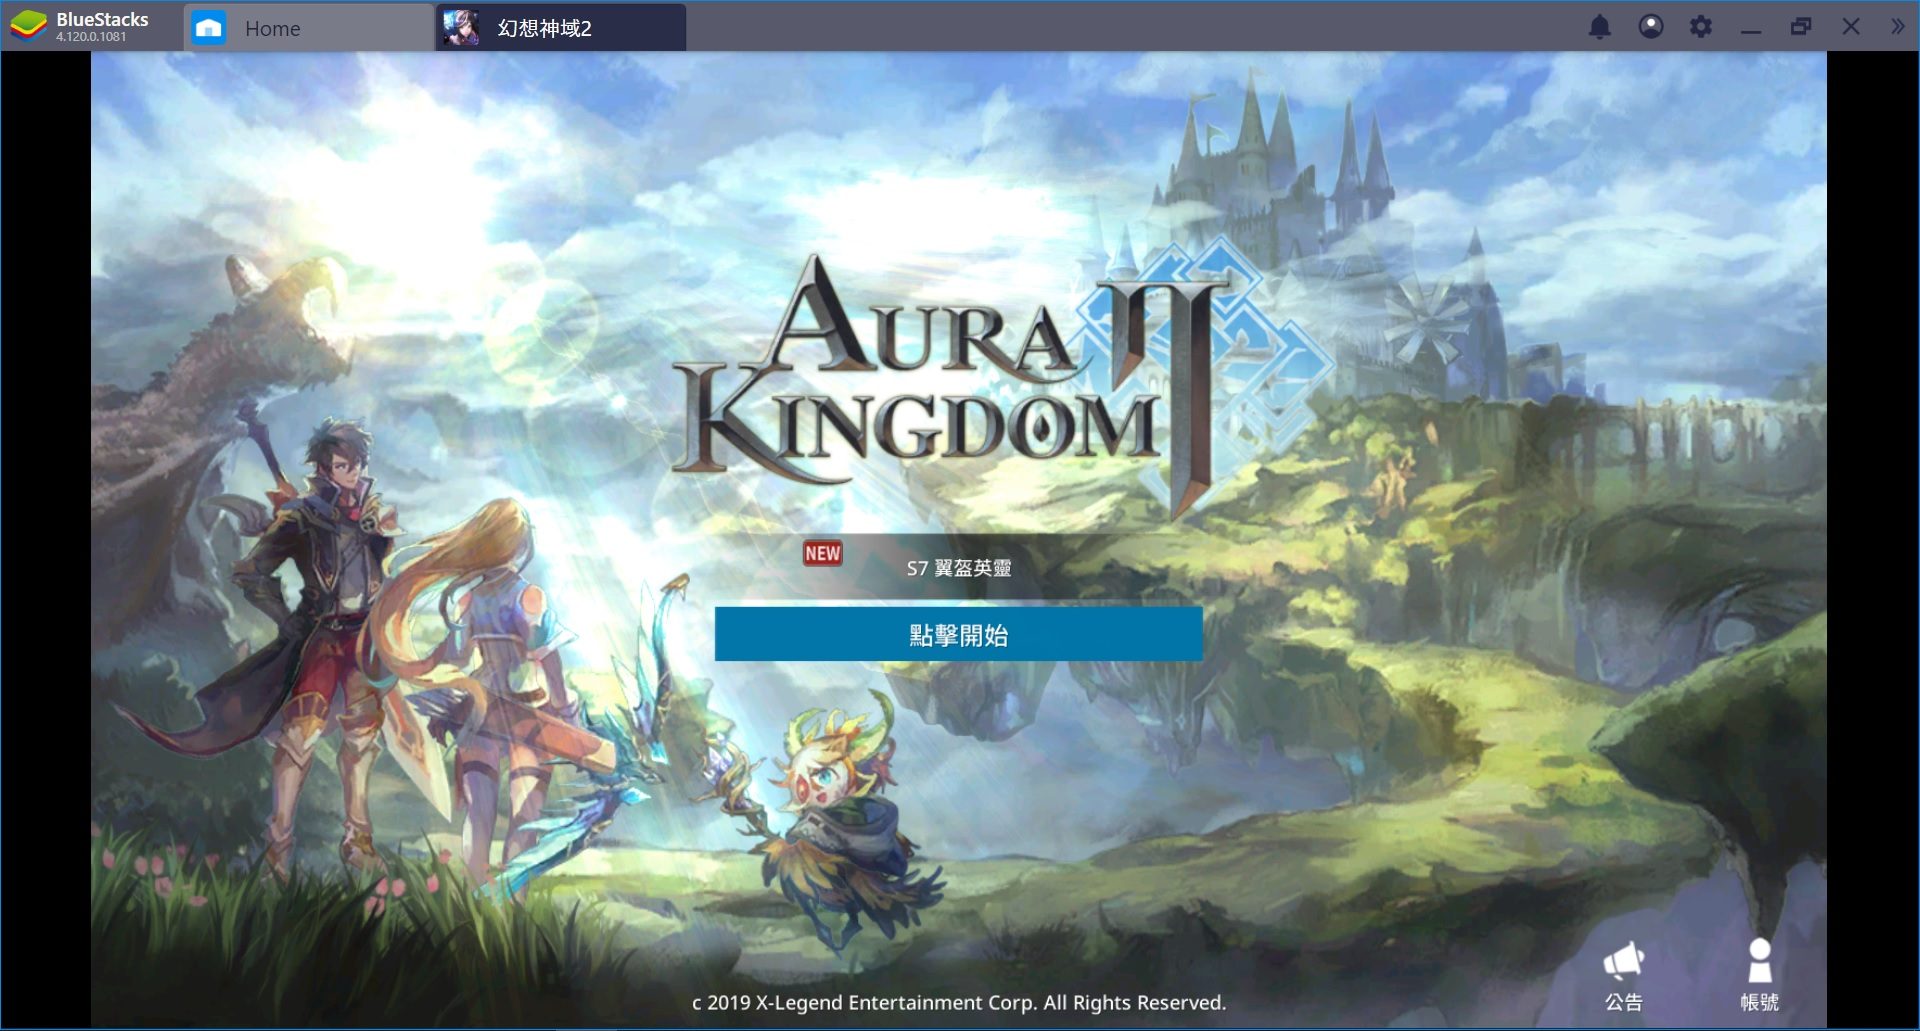Click the NEW badge beside server name
The width and height of the screenshot is (1920, 1031).
(x=823, y=553)
